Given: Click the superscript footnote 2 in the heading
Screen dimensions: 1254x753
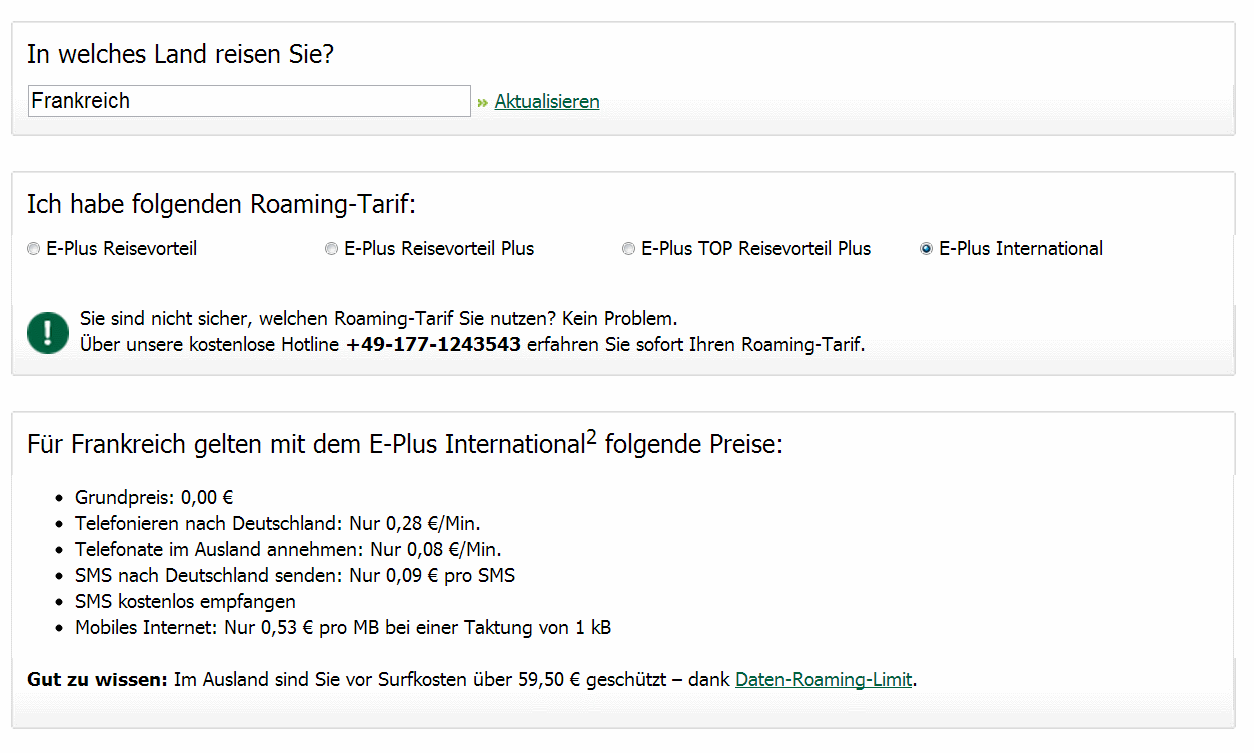Looking at the screenshot, I should tap(591, 437).
